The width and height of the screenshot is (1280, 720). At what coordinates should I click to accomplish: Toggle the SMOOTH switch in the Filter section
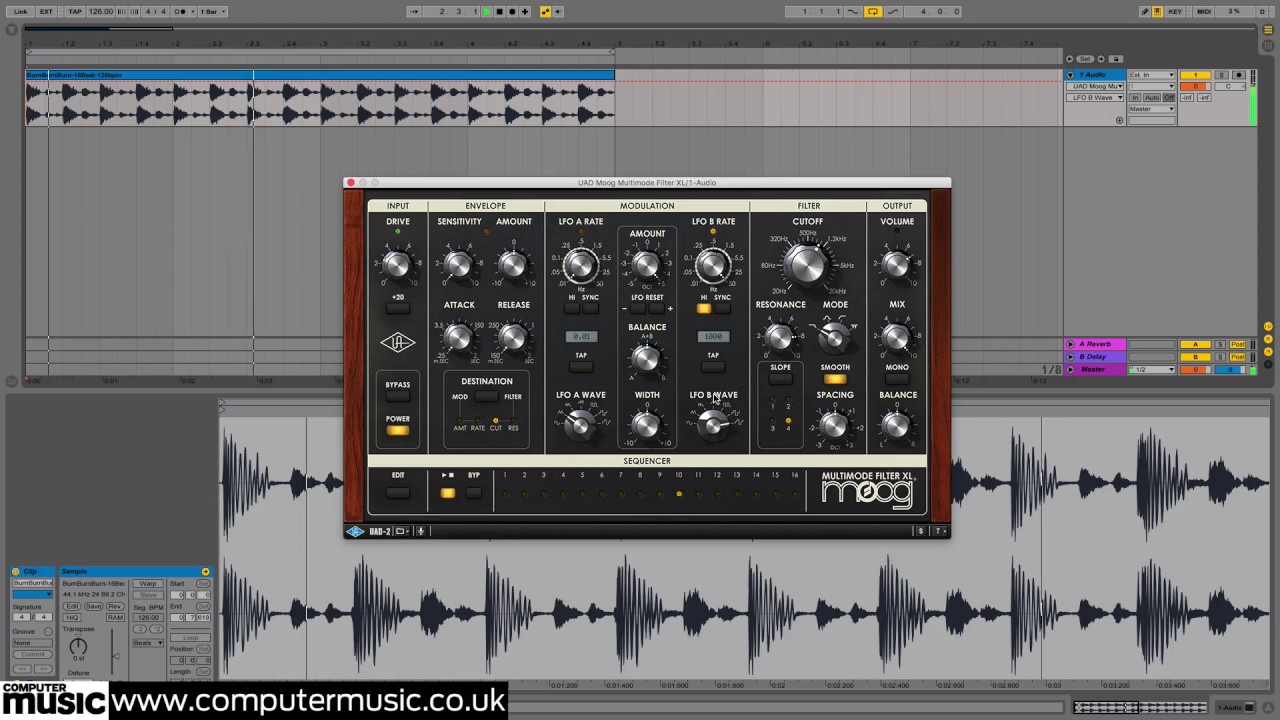[x=835, y=379]
